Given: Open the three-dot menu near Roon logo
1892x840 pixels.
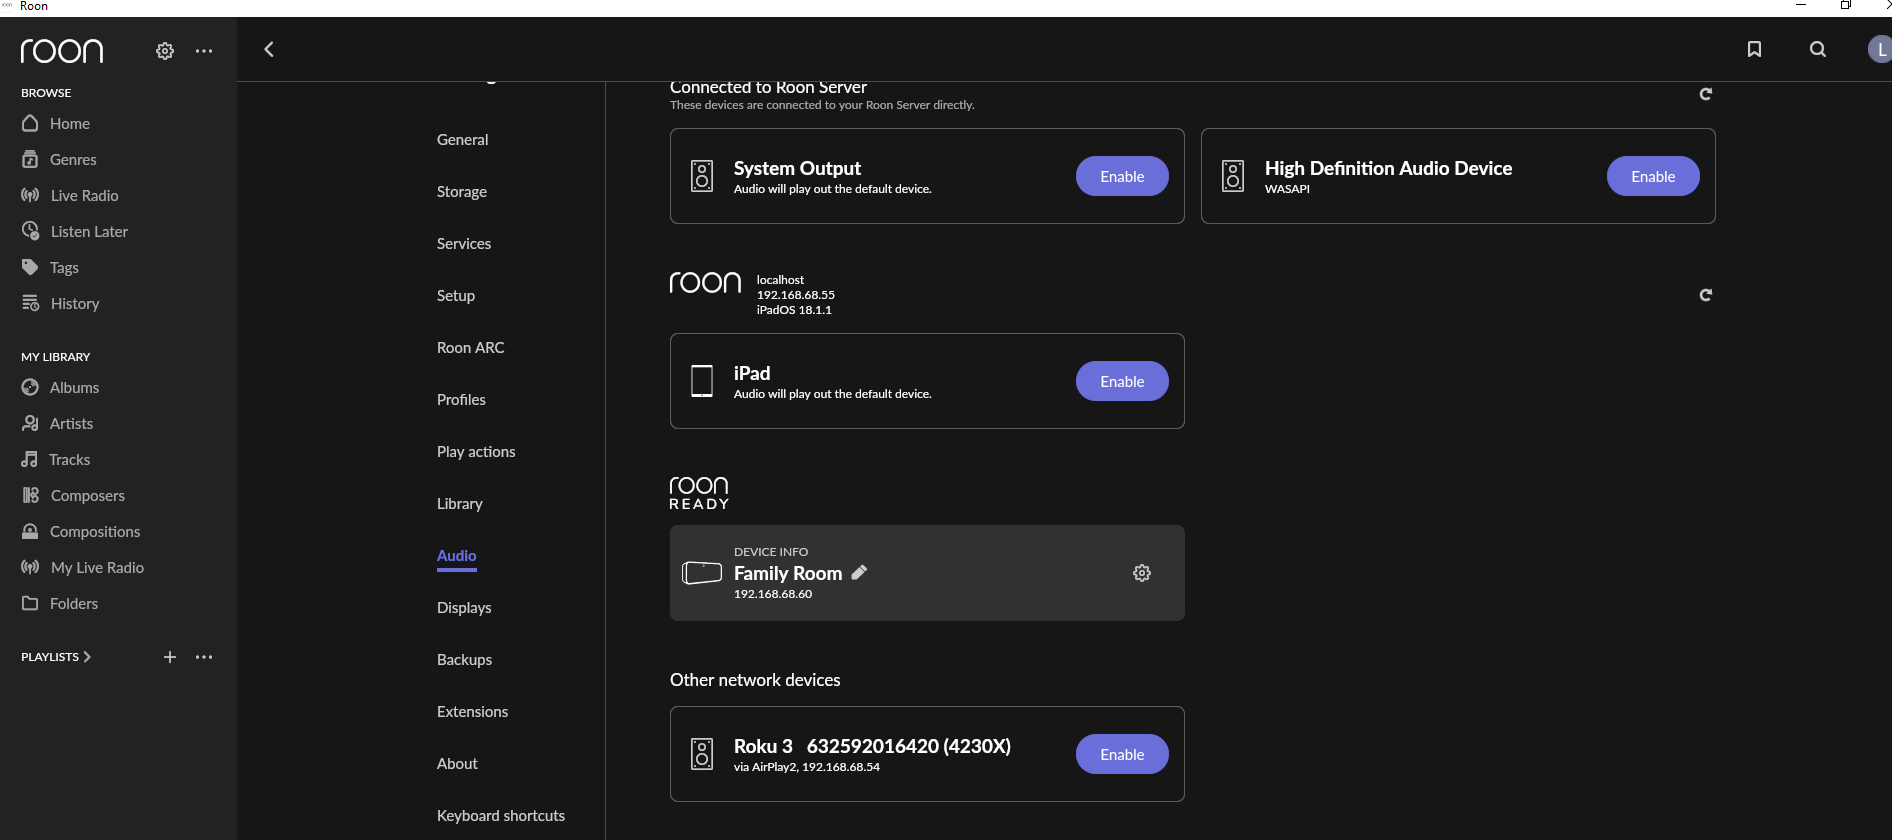Looking at the screenshot, I should coord(204,51).
